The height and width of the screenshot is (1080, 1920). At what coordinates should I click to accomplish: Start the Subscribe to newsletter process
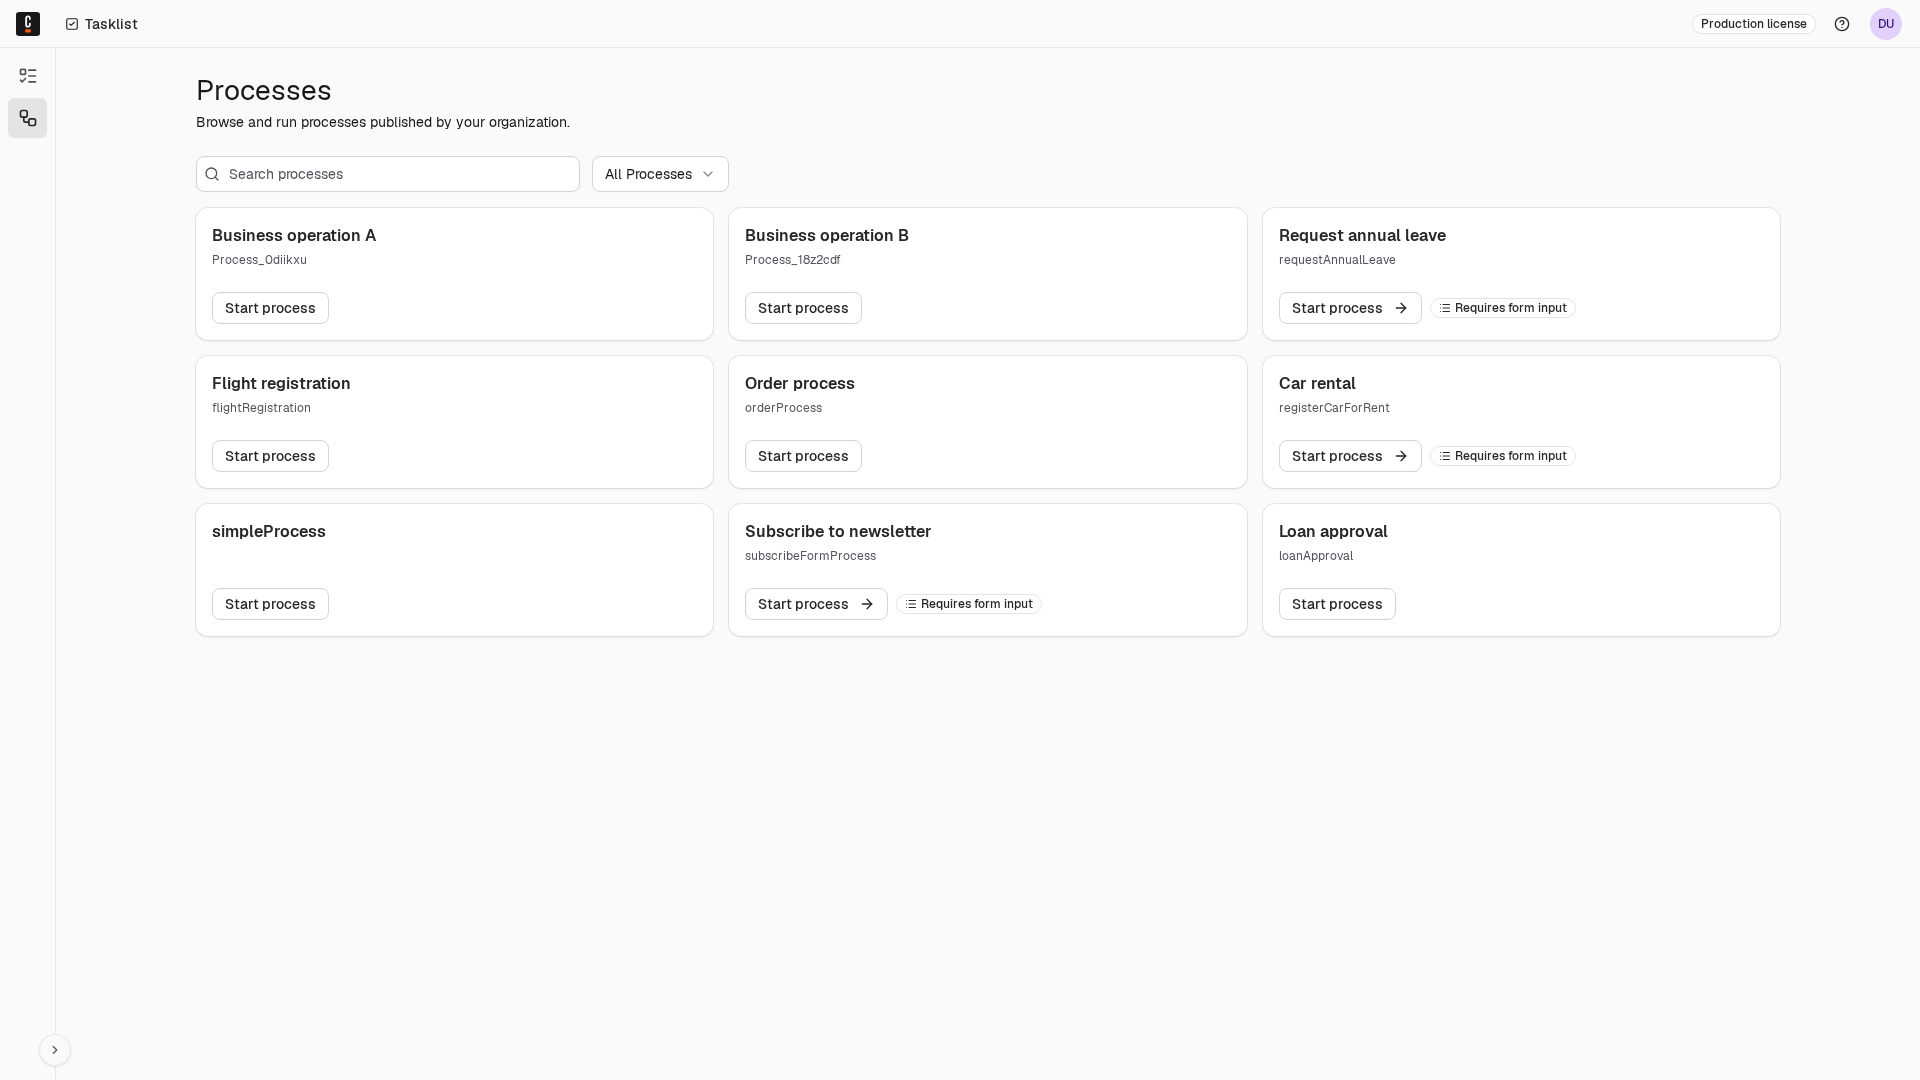(x=816, y=604)
